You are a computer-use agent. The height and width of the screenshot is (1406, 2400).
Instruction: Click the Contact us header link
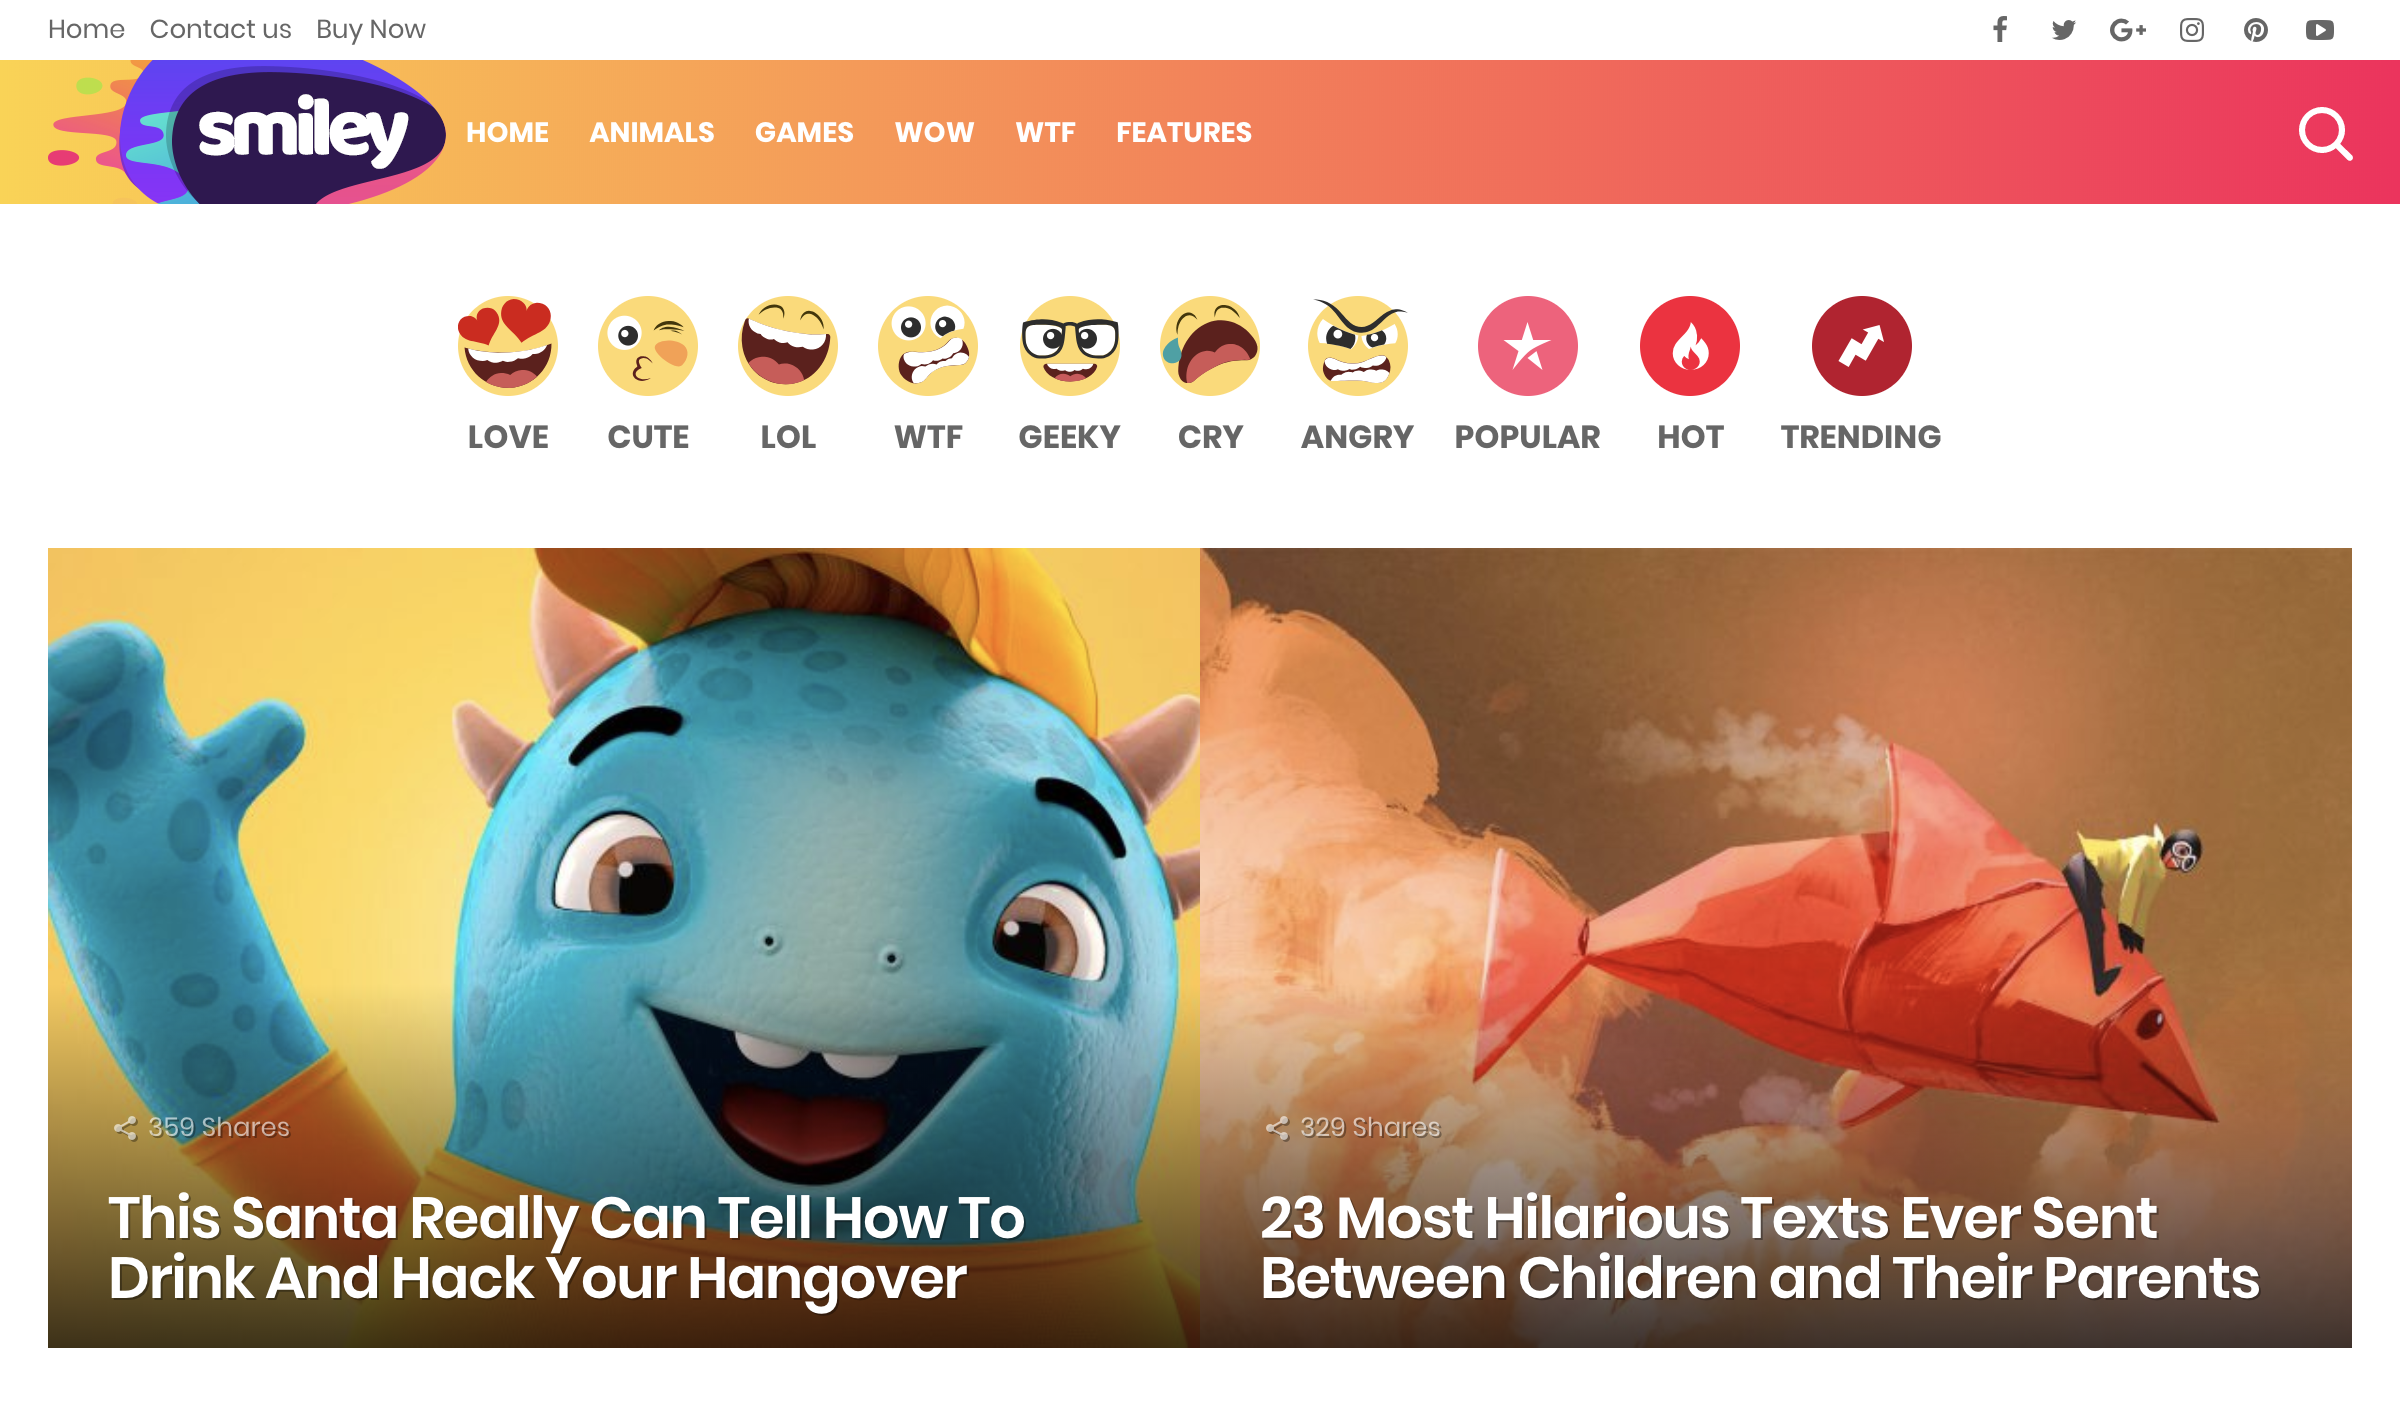pyautogui.click(x=219, y=28)
